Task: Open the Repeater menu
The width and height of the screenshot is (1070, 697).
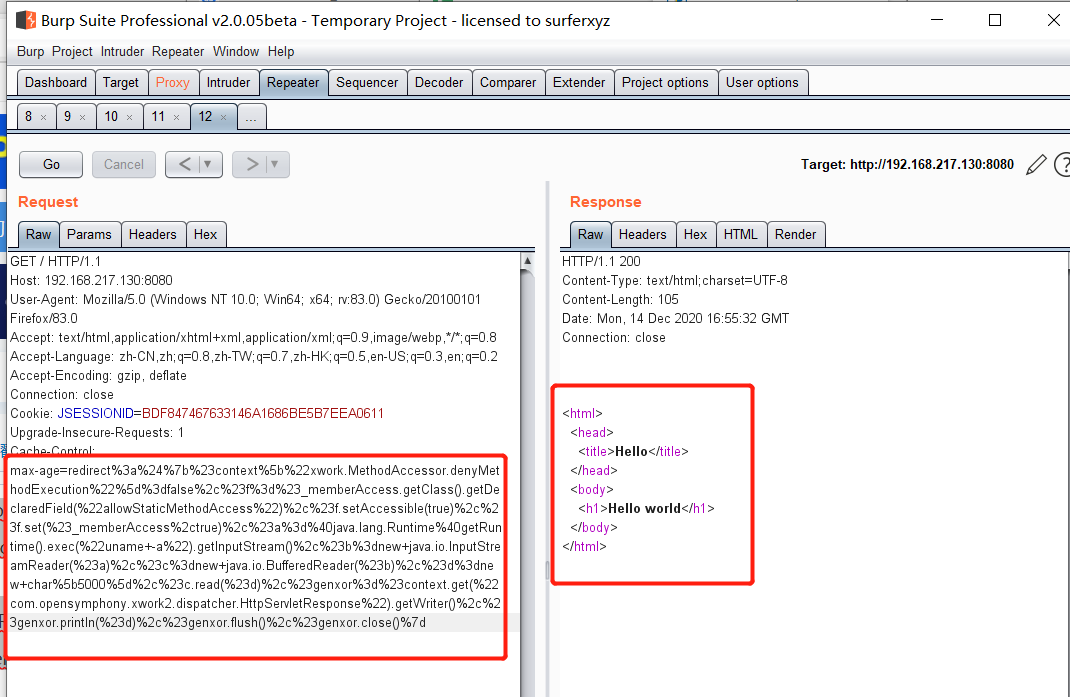Action: pos(178,51)
